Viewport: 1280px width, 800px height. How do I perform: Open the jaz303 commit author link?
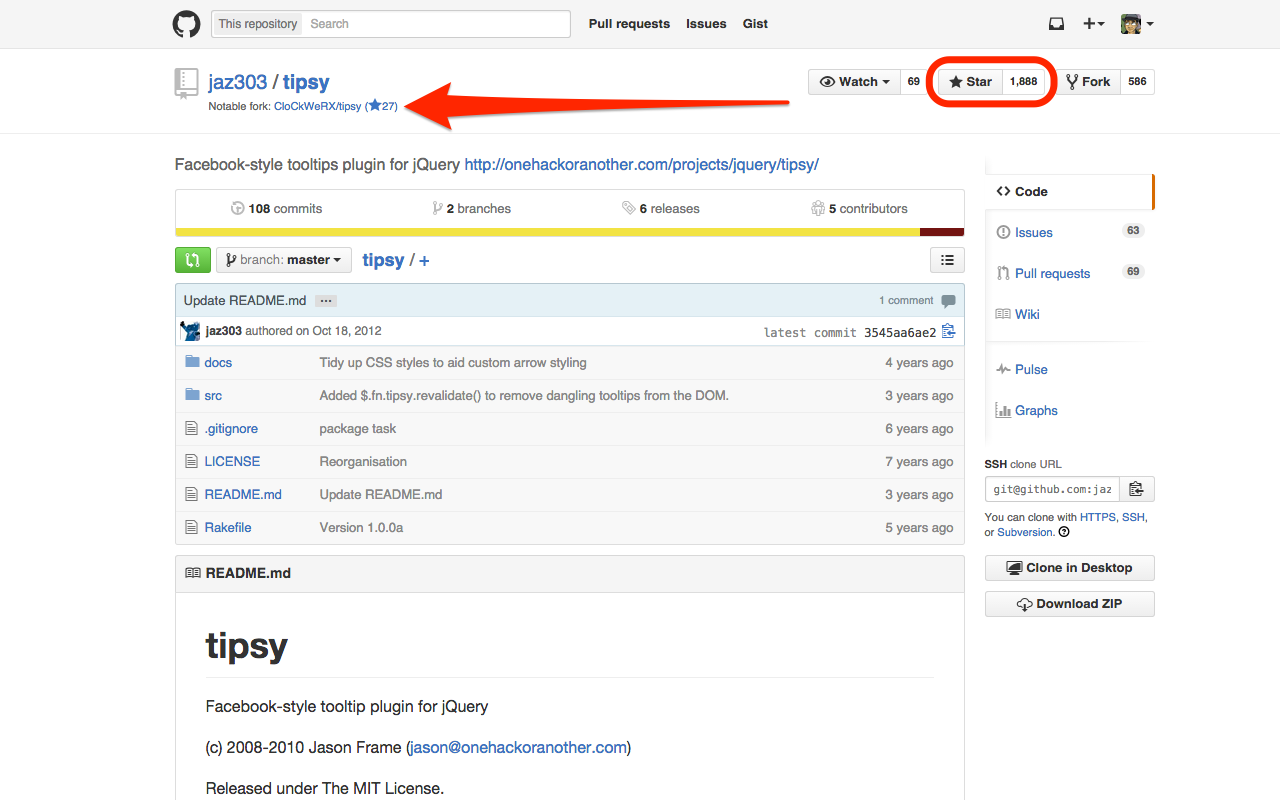[224, 331]
